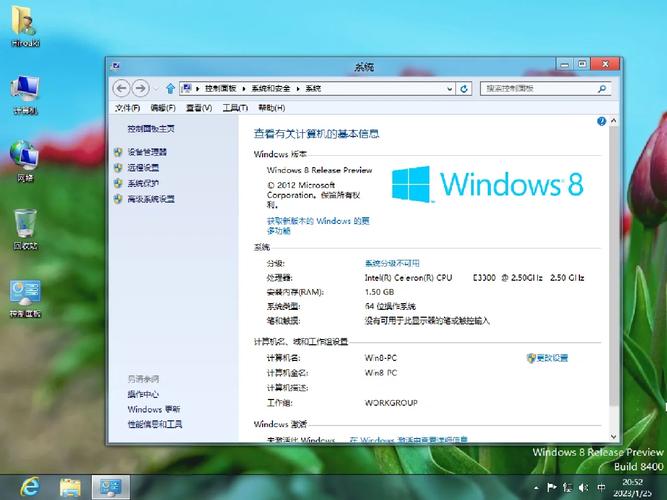
Task: Click the WORKGROUP value text
Action: coord(391,403)
